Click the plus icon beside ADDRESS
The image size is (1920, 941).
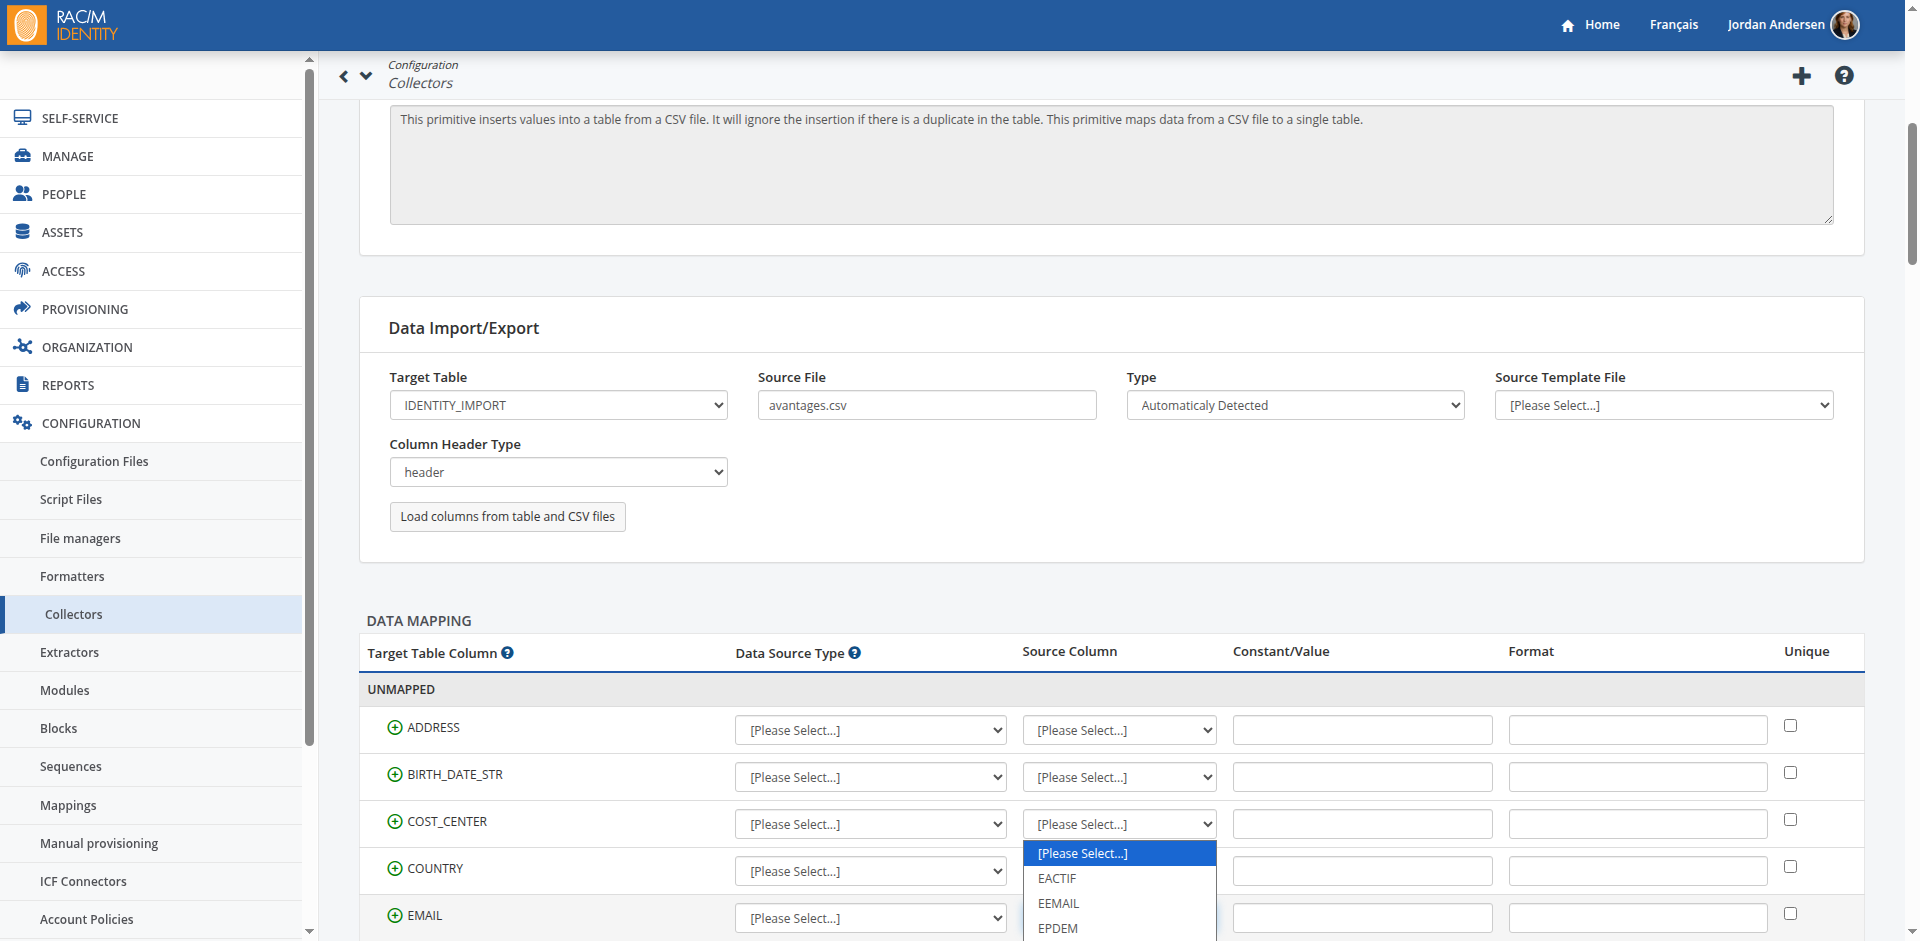pos(395,728)
